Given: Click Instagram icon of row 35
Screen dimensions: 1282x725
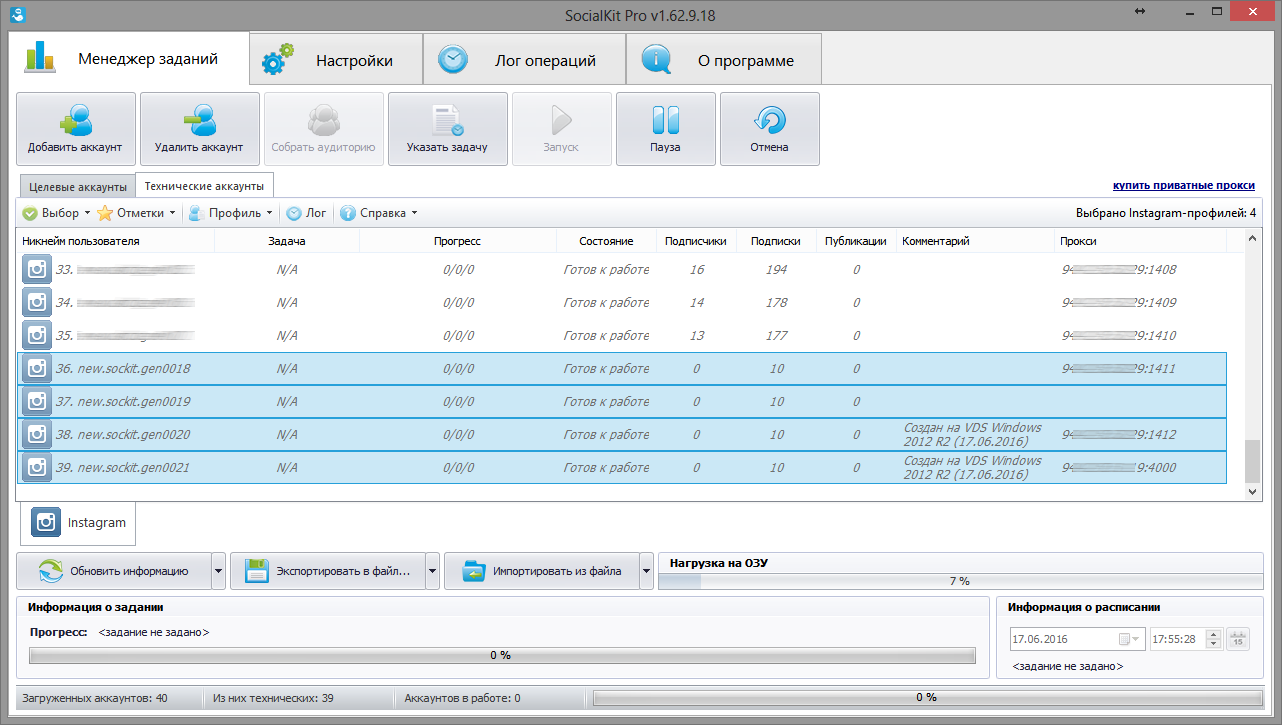Looking at the screenshot, I should [x=37, y=335].
